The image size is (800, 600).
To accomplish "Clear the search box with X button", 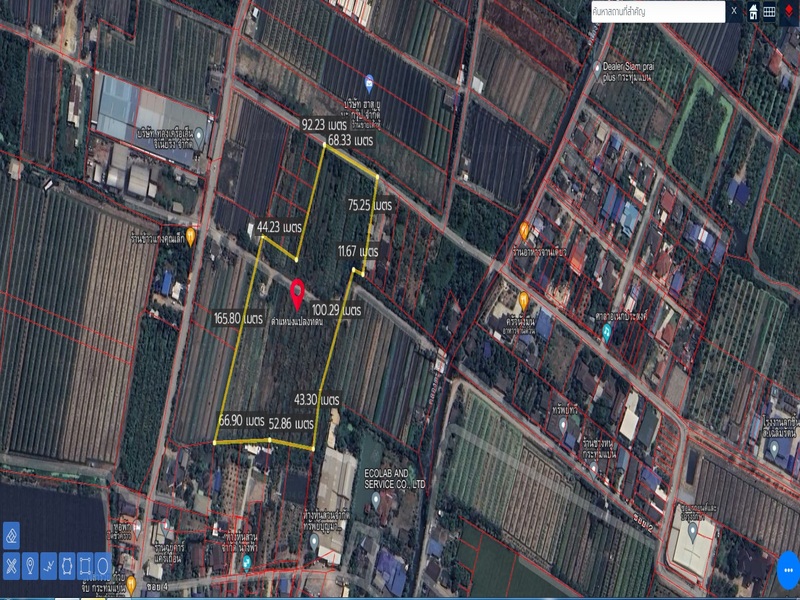I will pyautogui.click(x=733, y=11).
